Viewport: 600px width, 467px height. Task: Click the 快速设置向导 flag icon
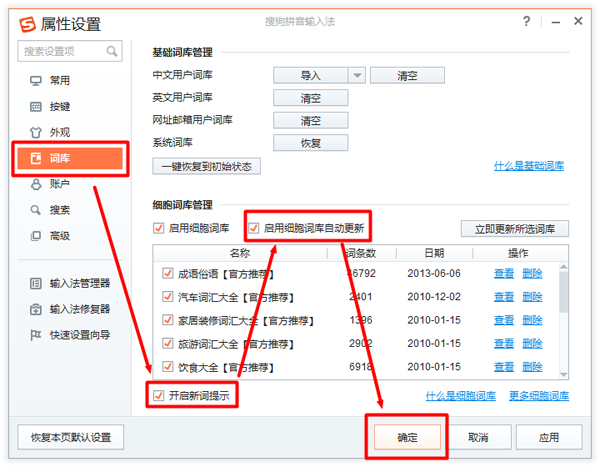[x=36, y=335]
